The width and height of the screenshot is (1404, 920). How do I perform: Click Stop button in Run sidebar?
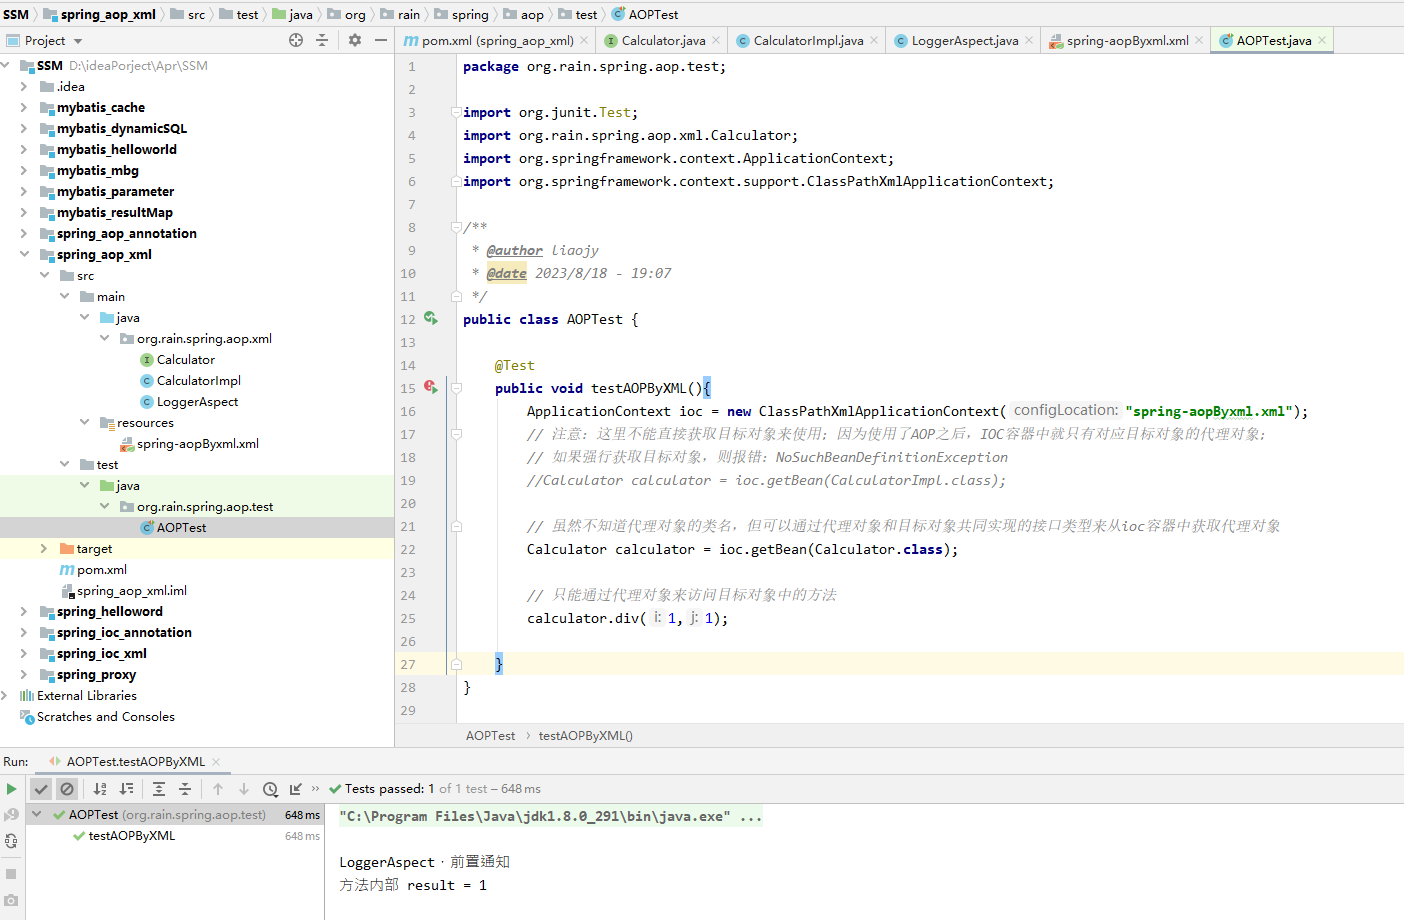click(11, 874)
